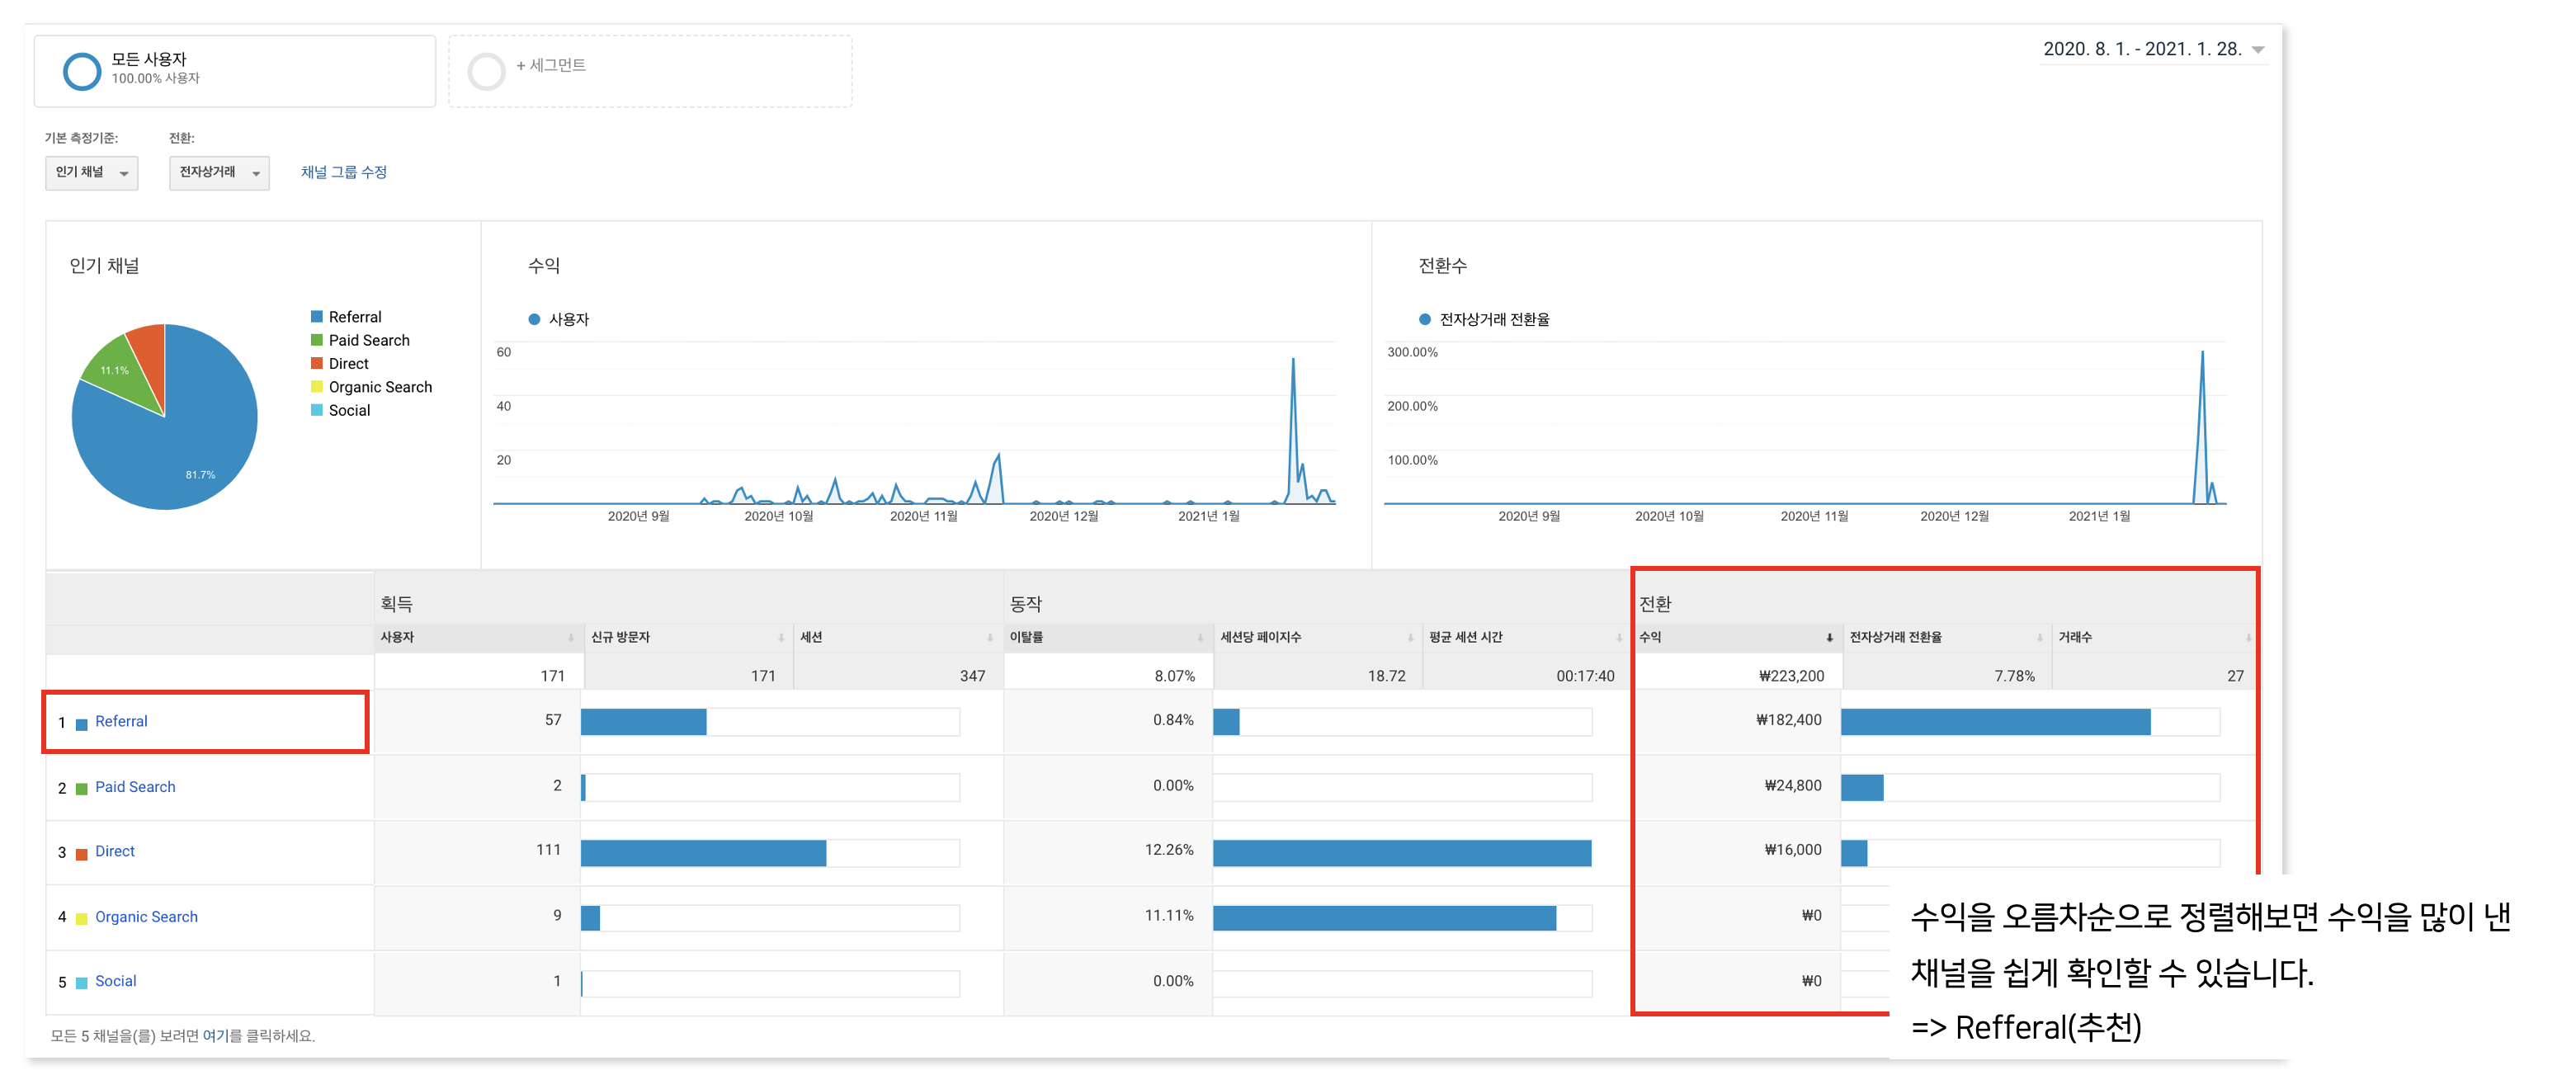
Task: Click the empty add-segment circle icon
Action: click(x=487, y=71)
